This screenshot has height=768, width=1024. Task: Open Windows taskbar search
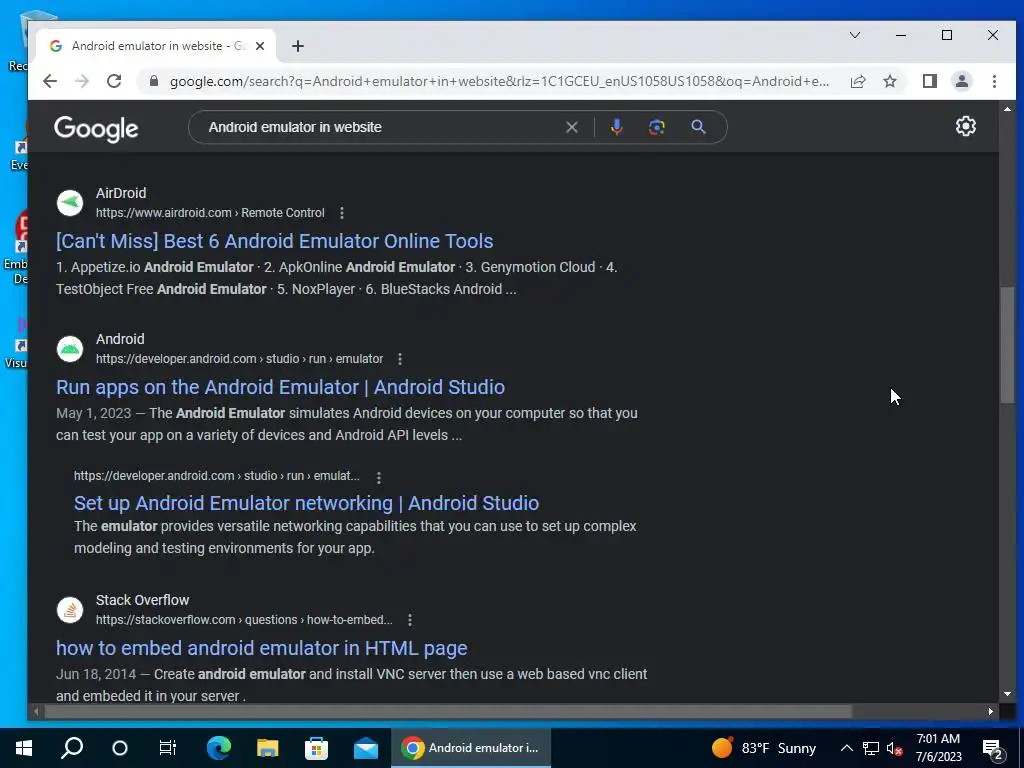(72, 748)
